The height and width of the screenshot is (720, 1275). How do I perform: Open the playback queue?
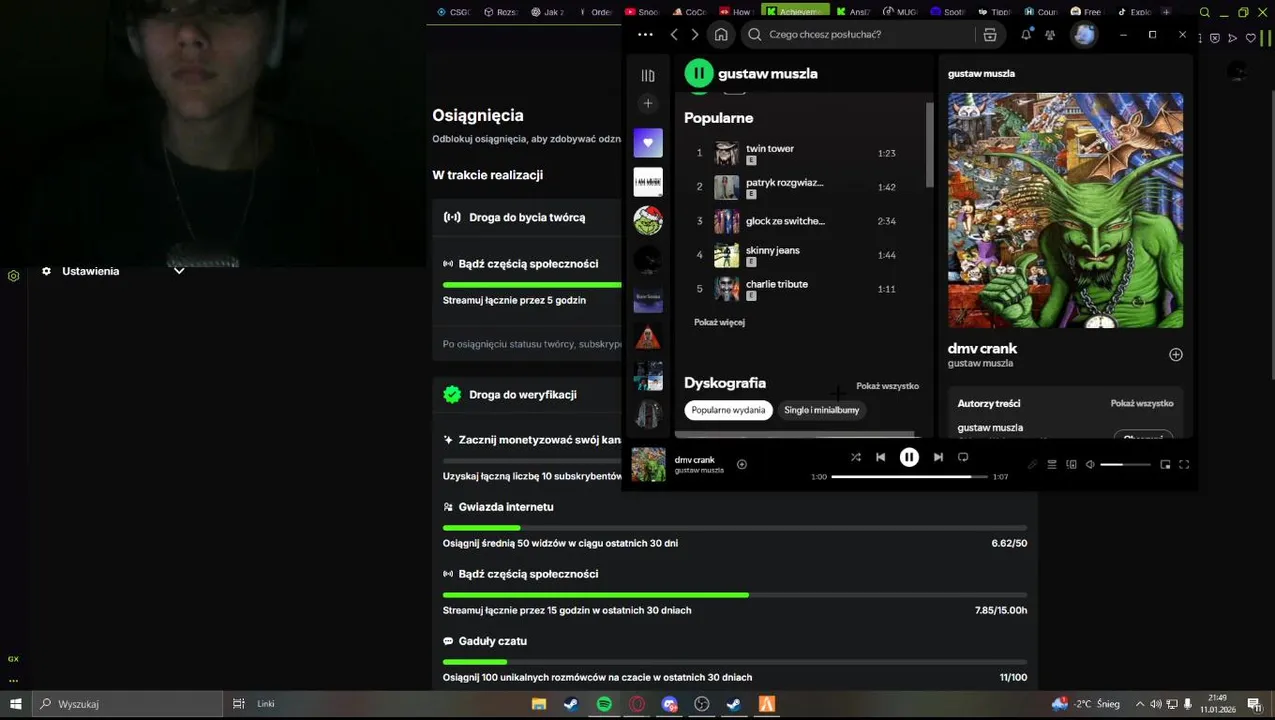(x=1052, y=464)
